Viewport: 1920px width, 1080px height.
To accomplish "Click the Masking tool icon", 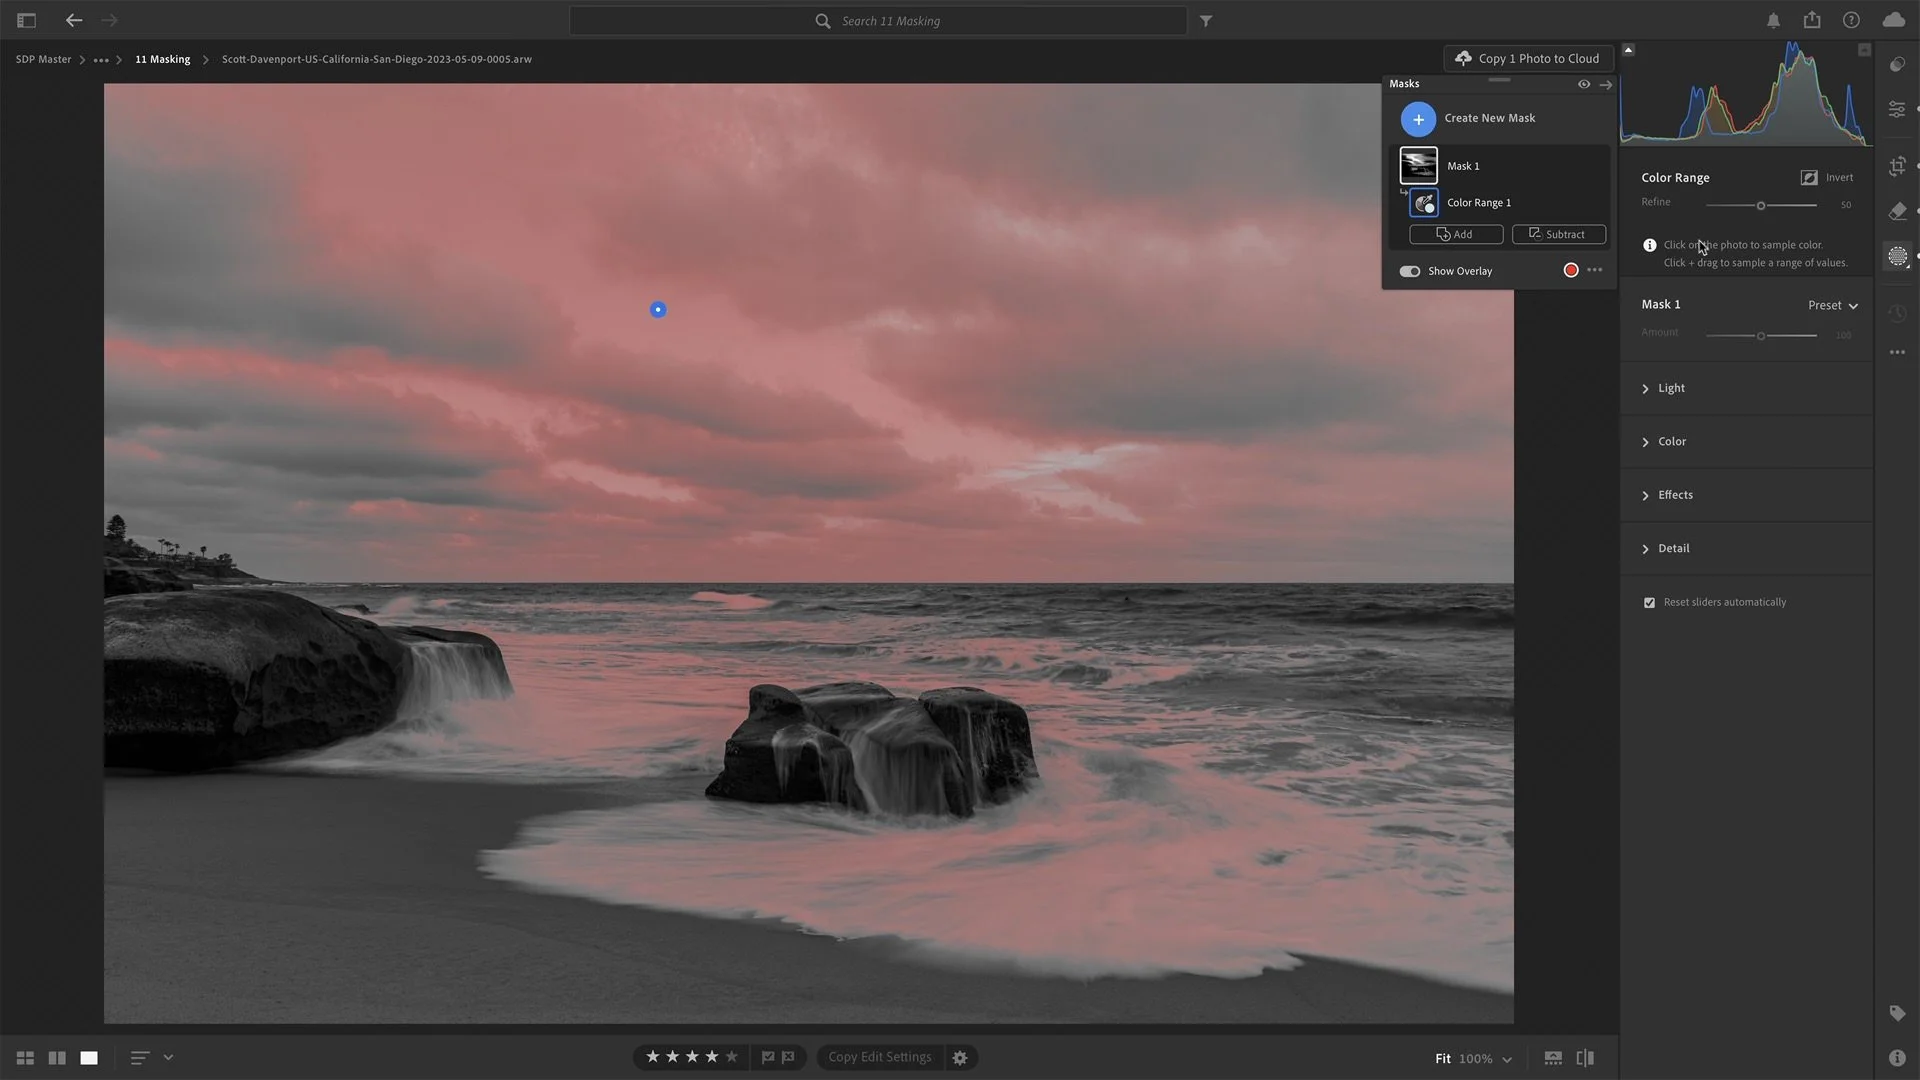I will coord(1897,257).
